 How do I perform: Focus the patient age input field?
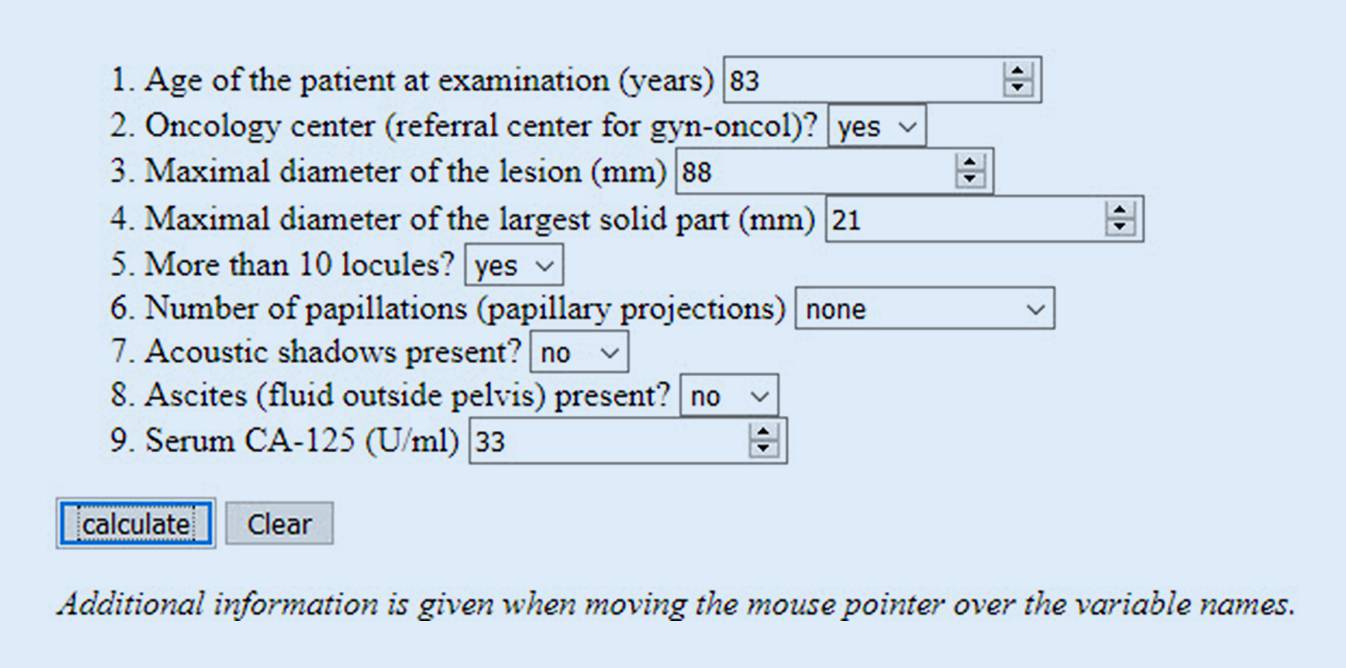coord(860,80)
